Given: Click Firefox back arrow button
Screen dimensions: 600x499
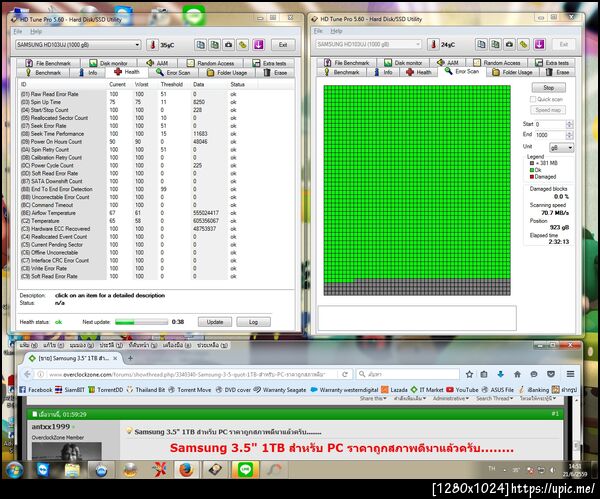Looking at the screenshot, I should (x=27, y=374).
